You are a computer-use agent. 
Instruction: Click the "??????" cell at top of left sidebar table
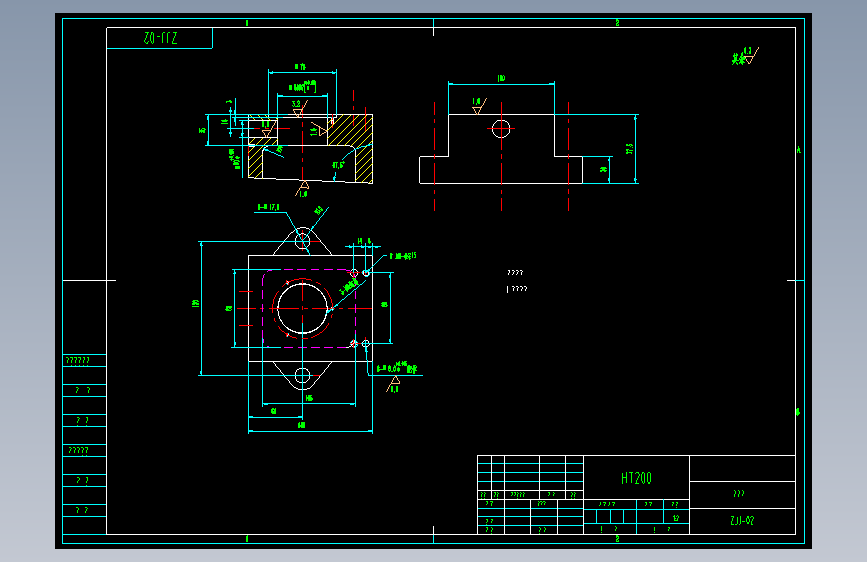85,361
